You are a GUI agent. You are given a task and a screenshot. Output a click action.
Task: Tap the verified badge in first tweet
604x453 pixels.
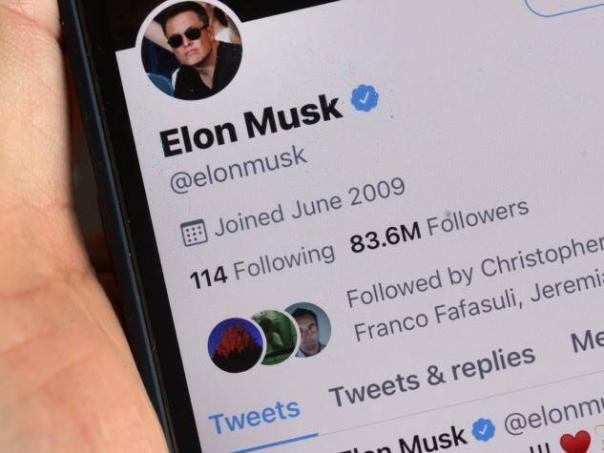click(x=483, y=430)
